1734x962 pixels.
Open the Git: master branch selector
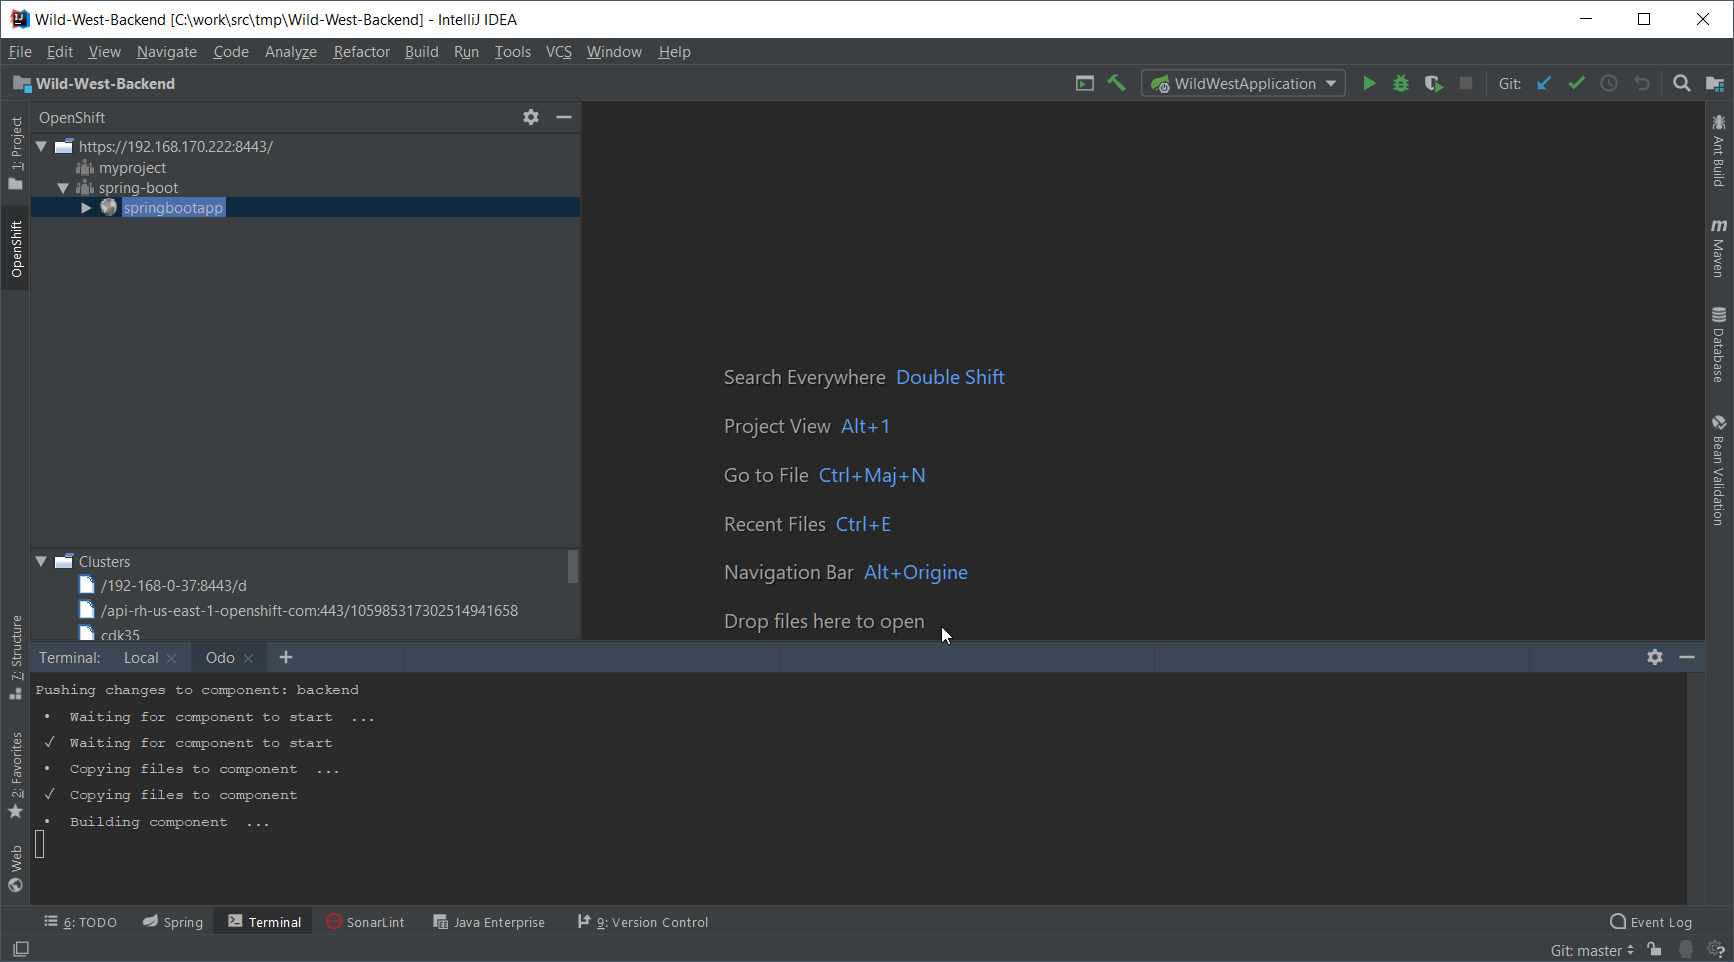1592,950
